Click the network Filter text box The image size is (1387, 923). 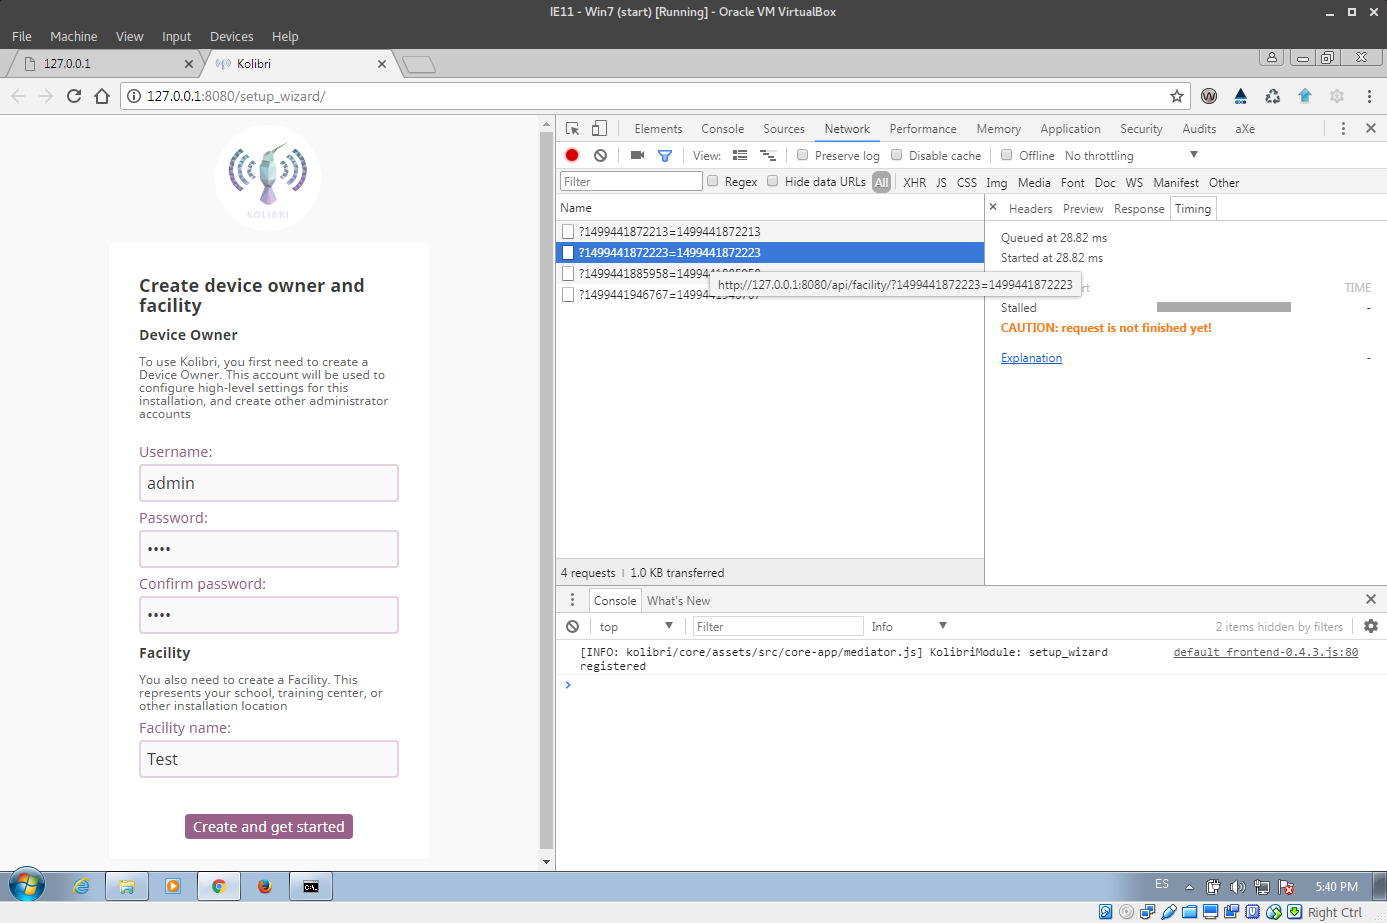(631, 181)
